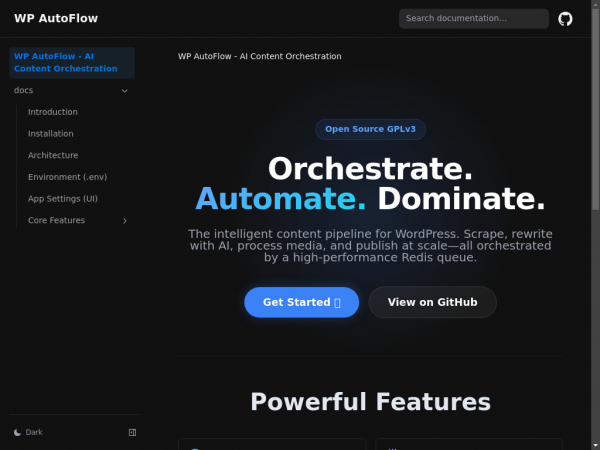The height and width of the screenshot is (450, 600).
Task: Click the sidebar collapse icon
Action: coord(132,432)
